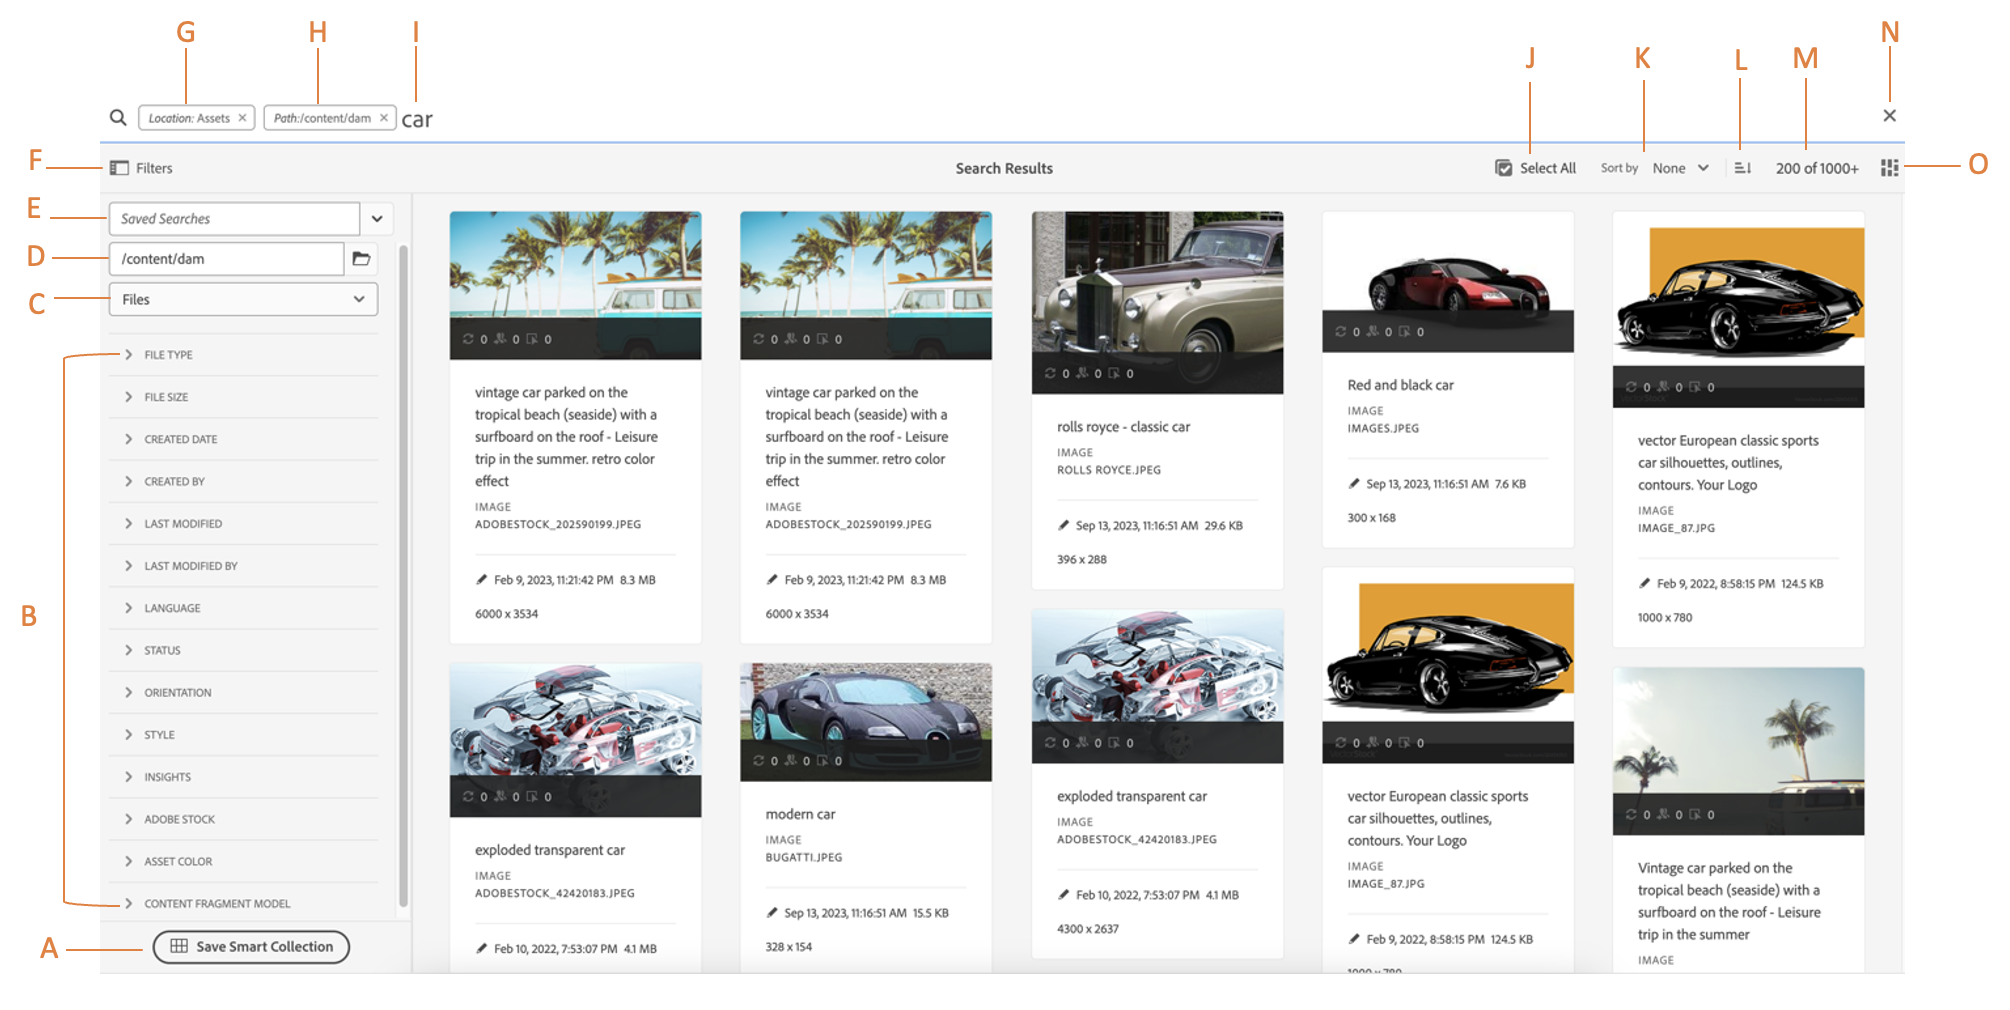Open the Files type dropdown
2010x1010 pixels.
[x=243, y=299]
